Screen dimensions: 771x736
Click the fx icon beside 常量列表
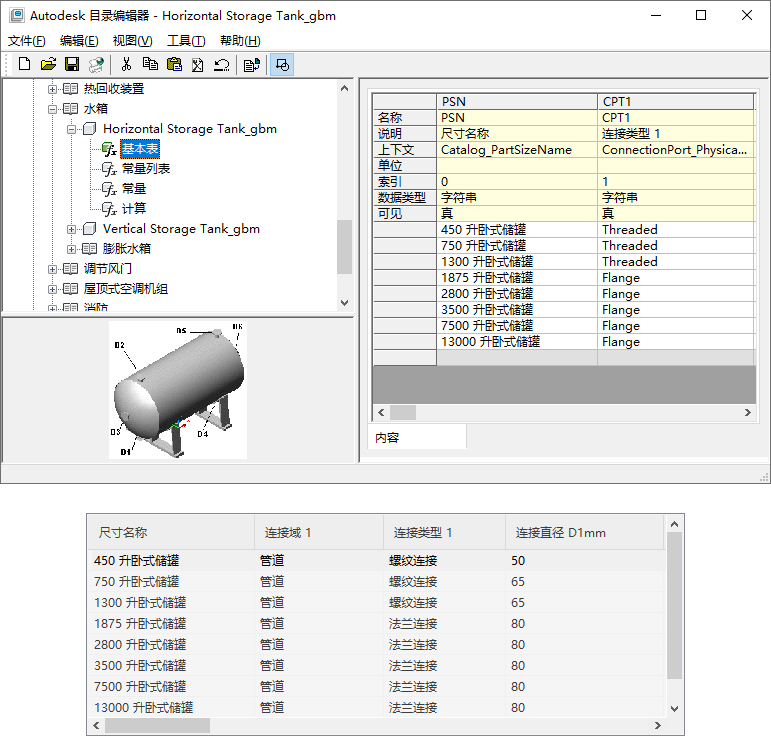[x=109, y=169]
